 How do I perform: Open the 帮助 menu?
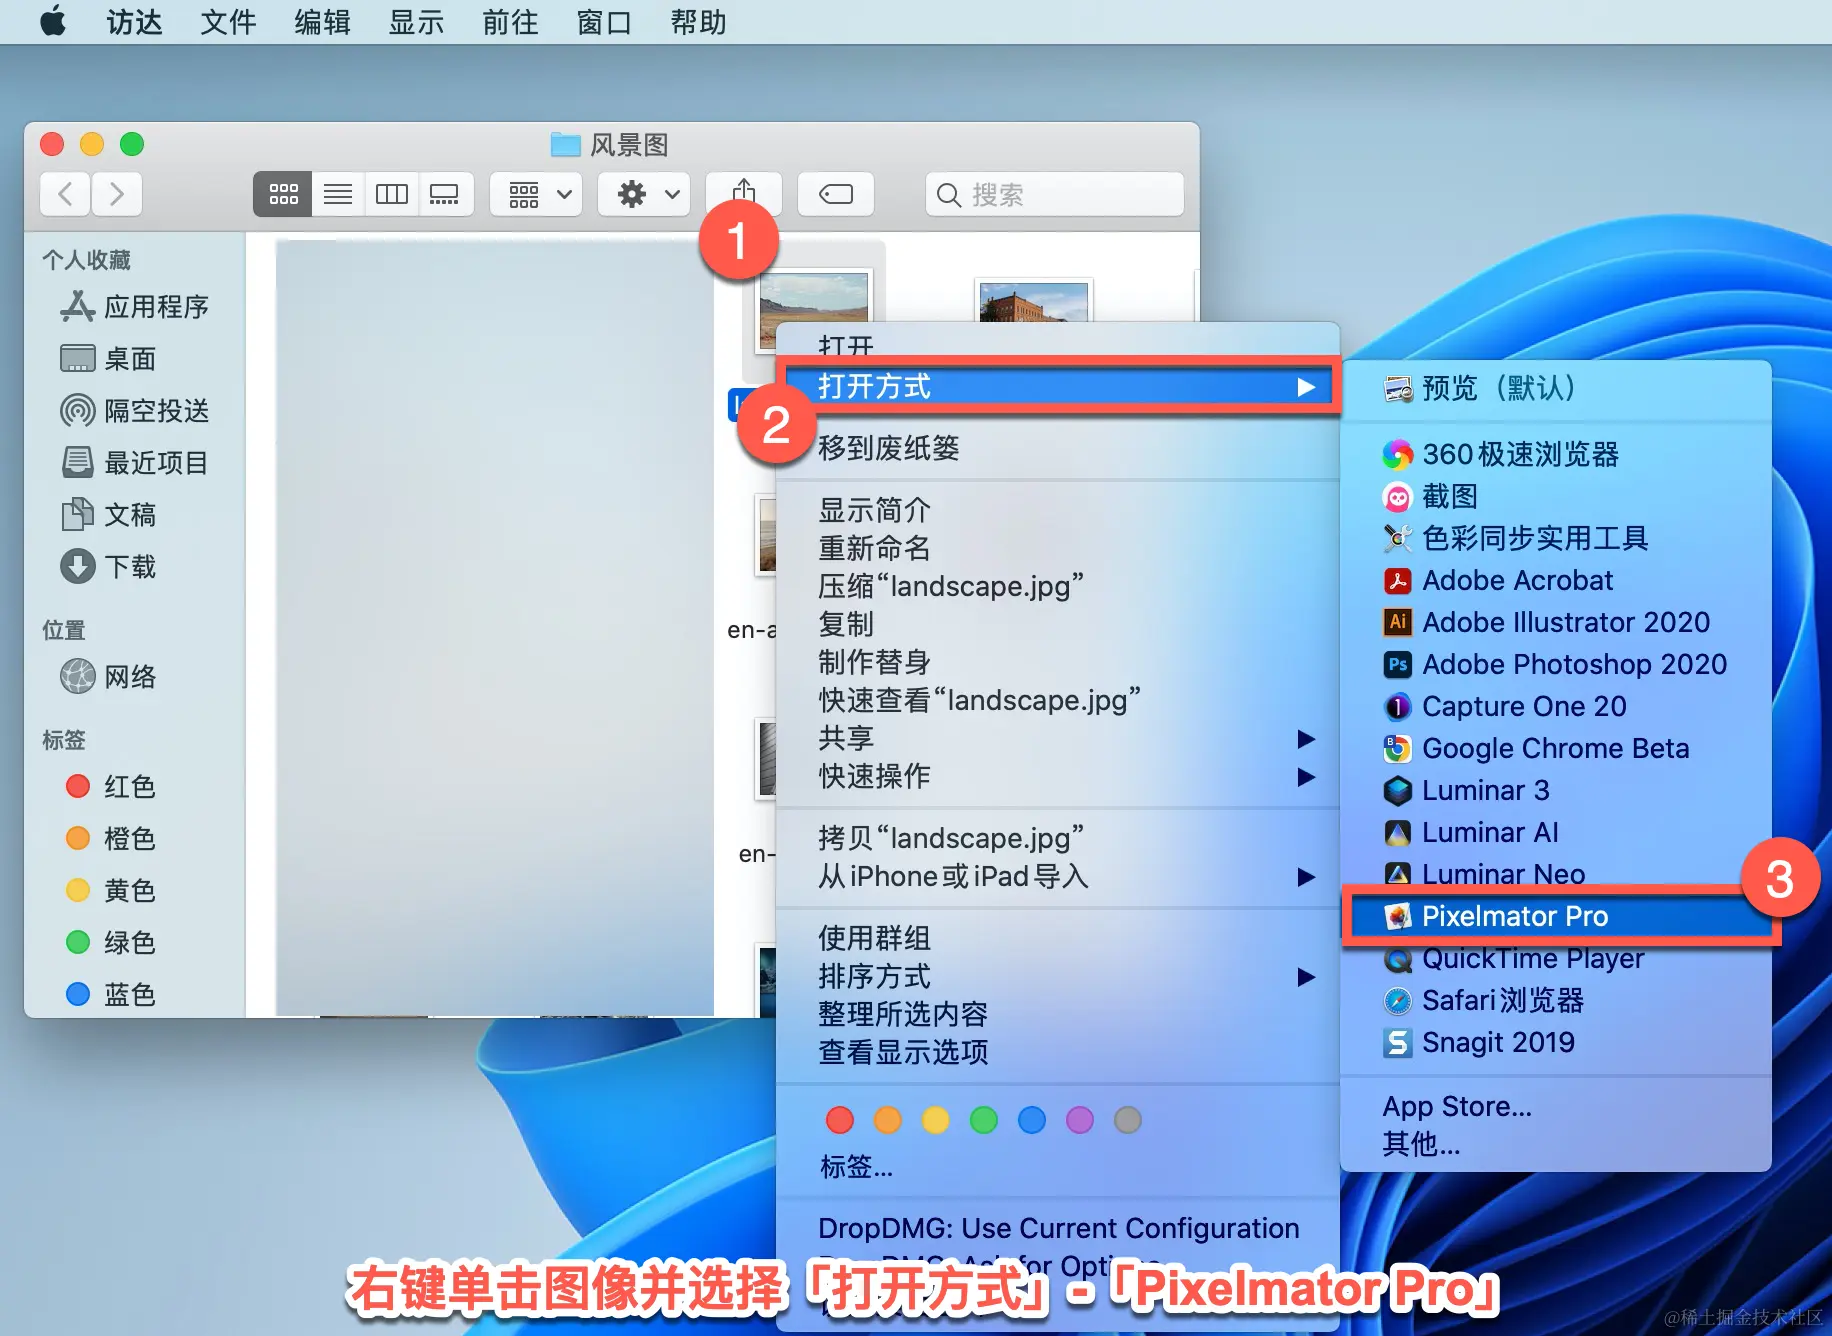pos(698,22)
